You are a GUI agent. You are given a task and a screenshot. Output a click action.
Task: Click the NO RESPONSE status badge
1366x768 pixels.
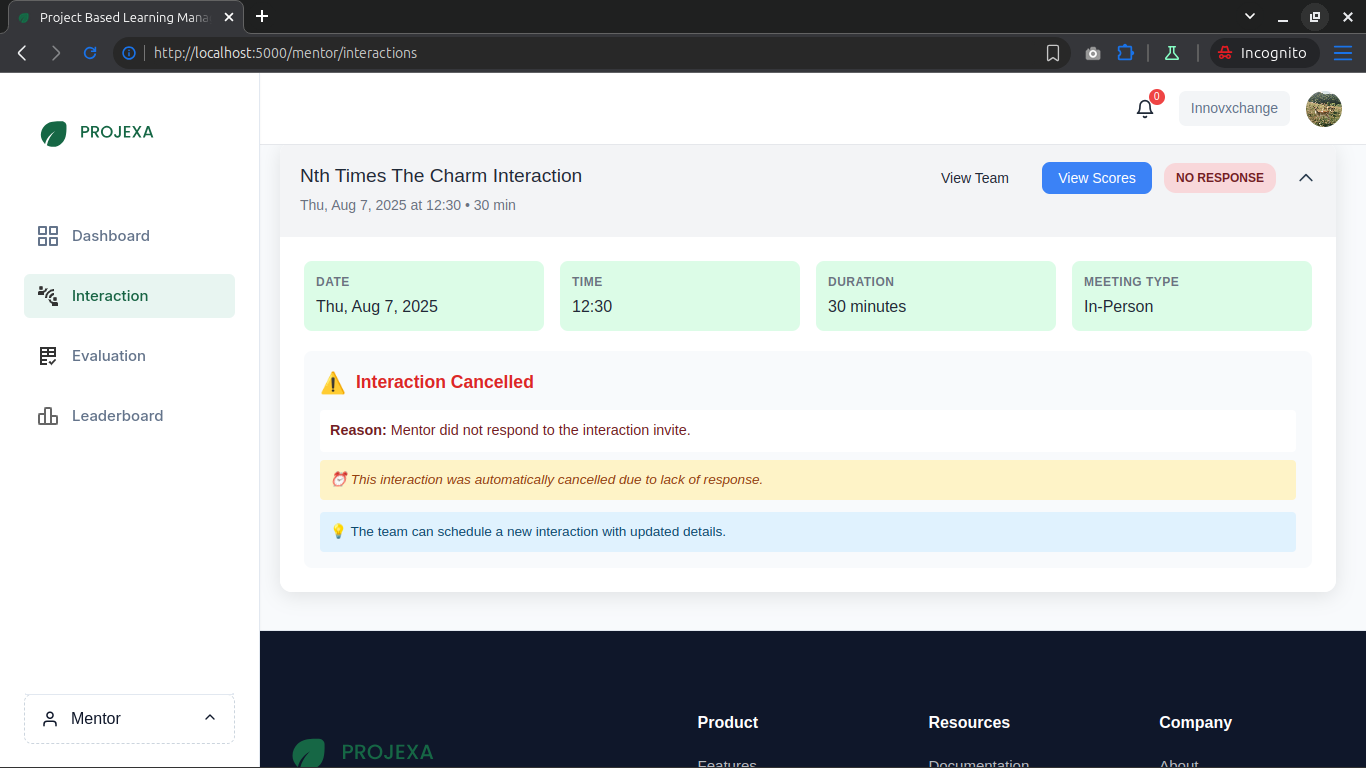tap(1219, 177)
